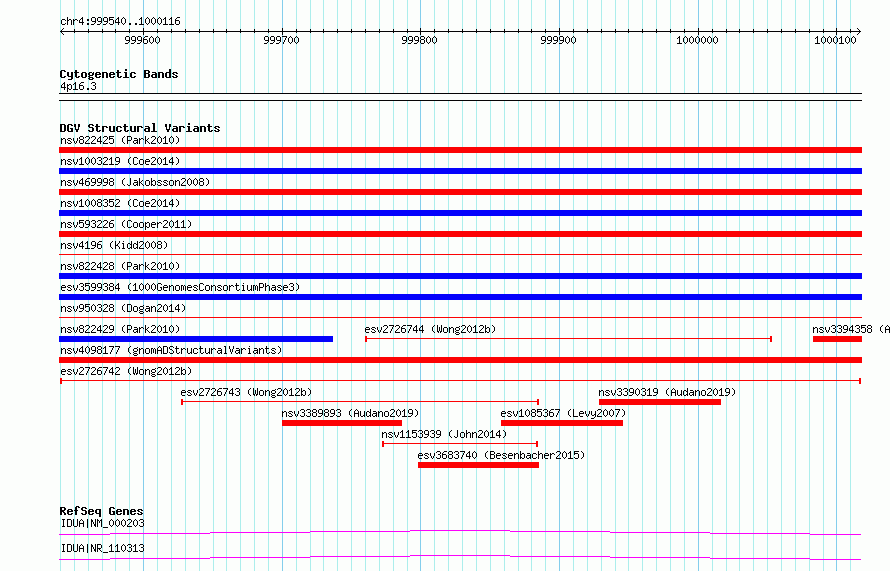Click the nsv469998 (Jakobsson2008) label

click(135, 182)
